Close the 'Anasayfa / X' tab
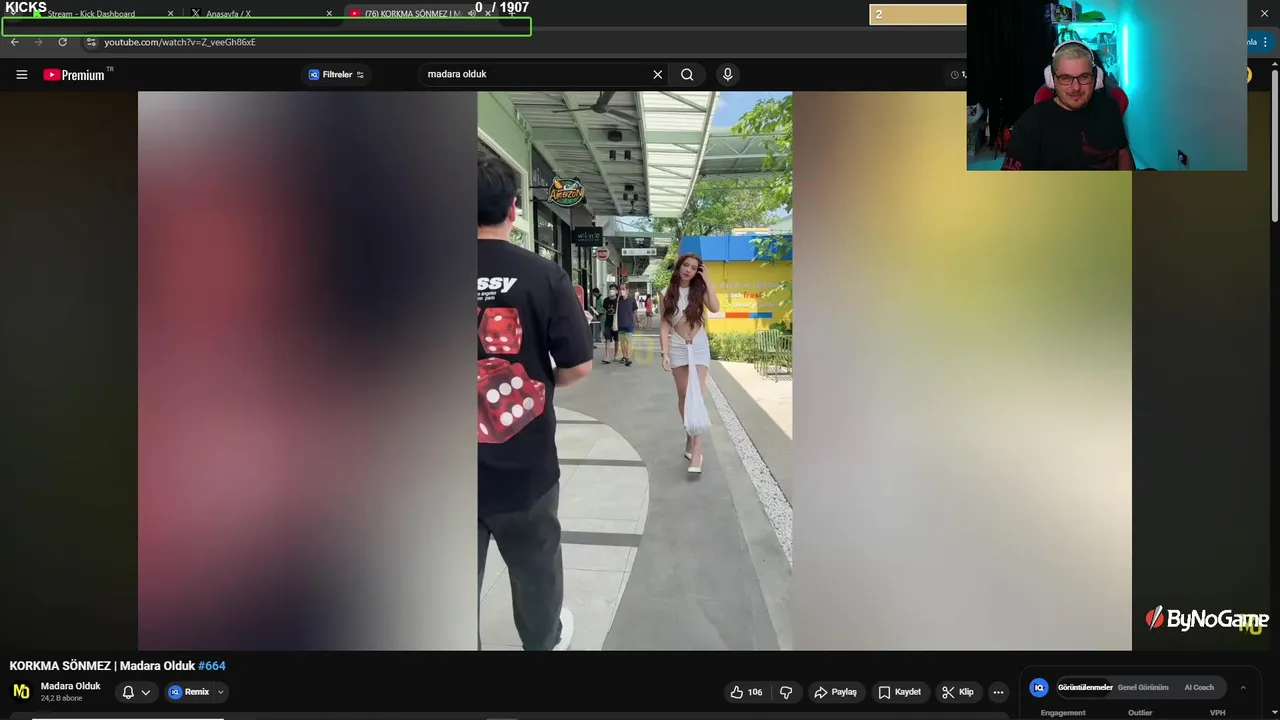Viewport: 1280px width, 720px height. point(329,14)
